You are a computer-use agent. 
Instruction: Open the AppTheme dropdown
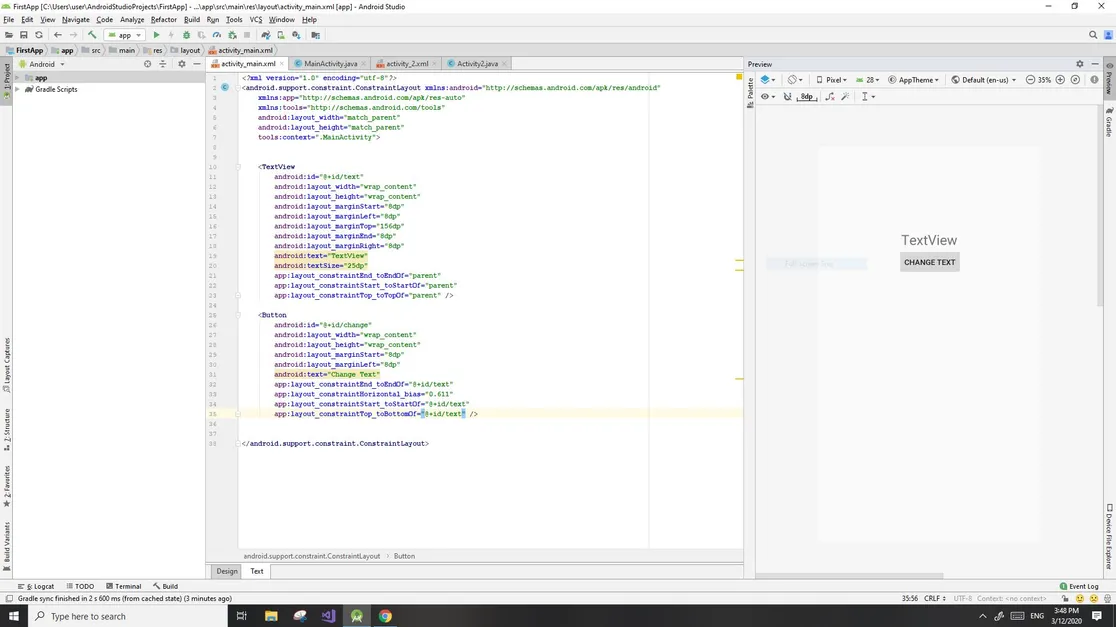[x=913, y=80]
